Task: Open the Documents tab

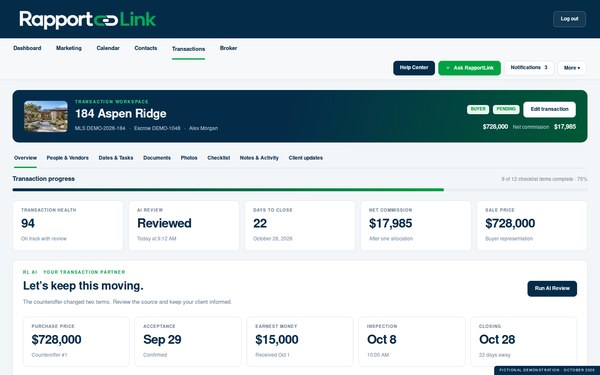Action: pyautogui.click(x=157, y=158)
